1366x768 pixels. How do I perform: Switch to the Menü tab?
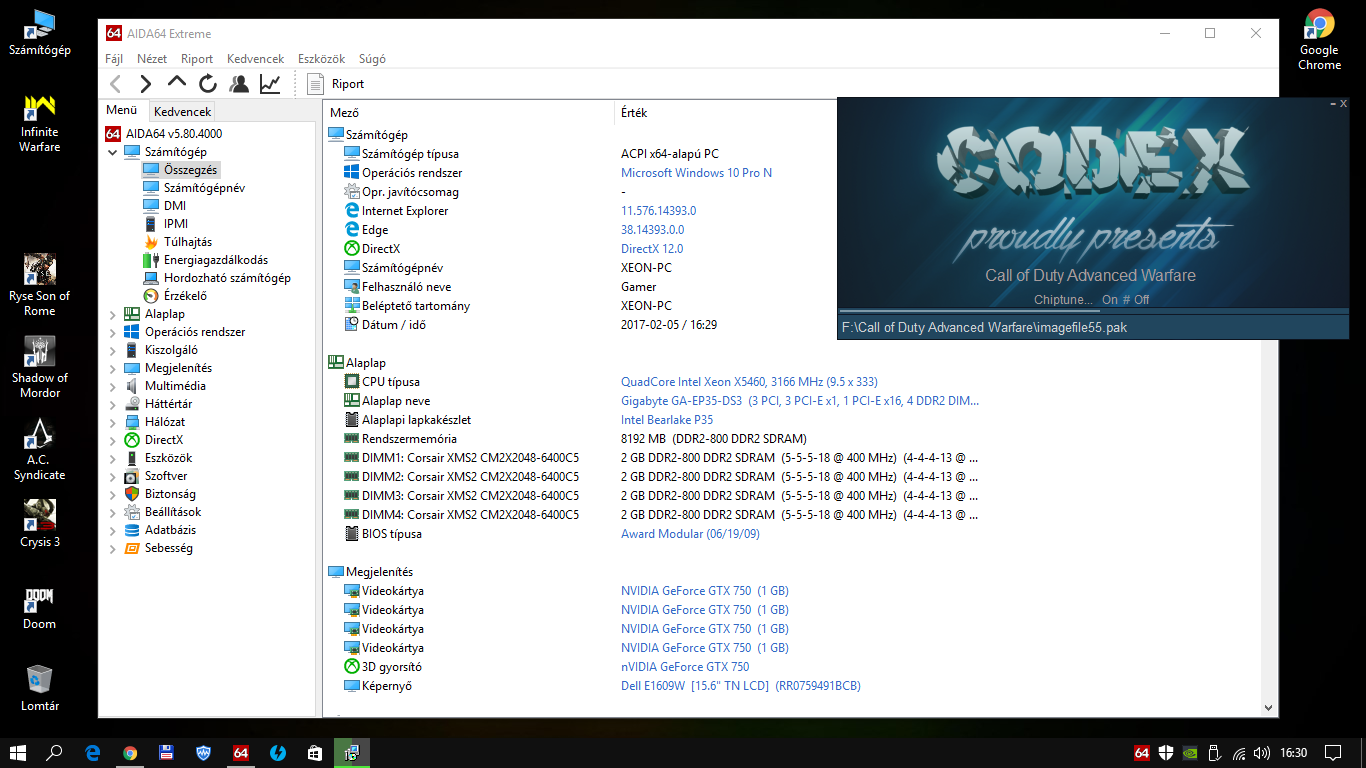click(122, 110)
